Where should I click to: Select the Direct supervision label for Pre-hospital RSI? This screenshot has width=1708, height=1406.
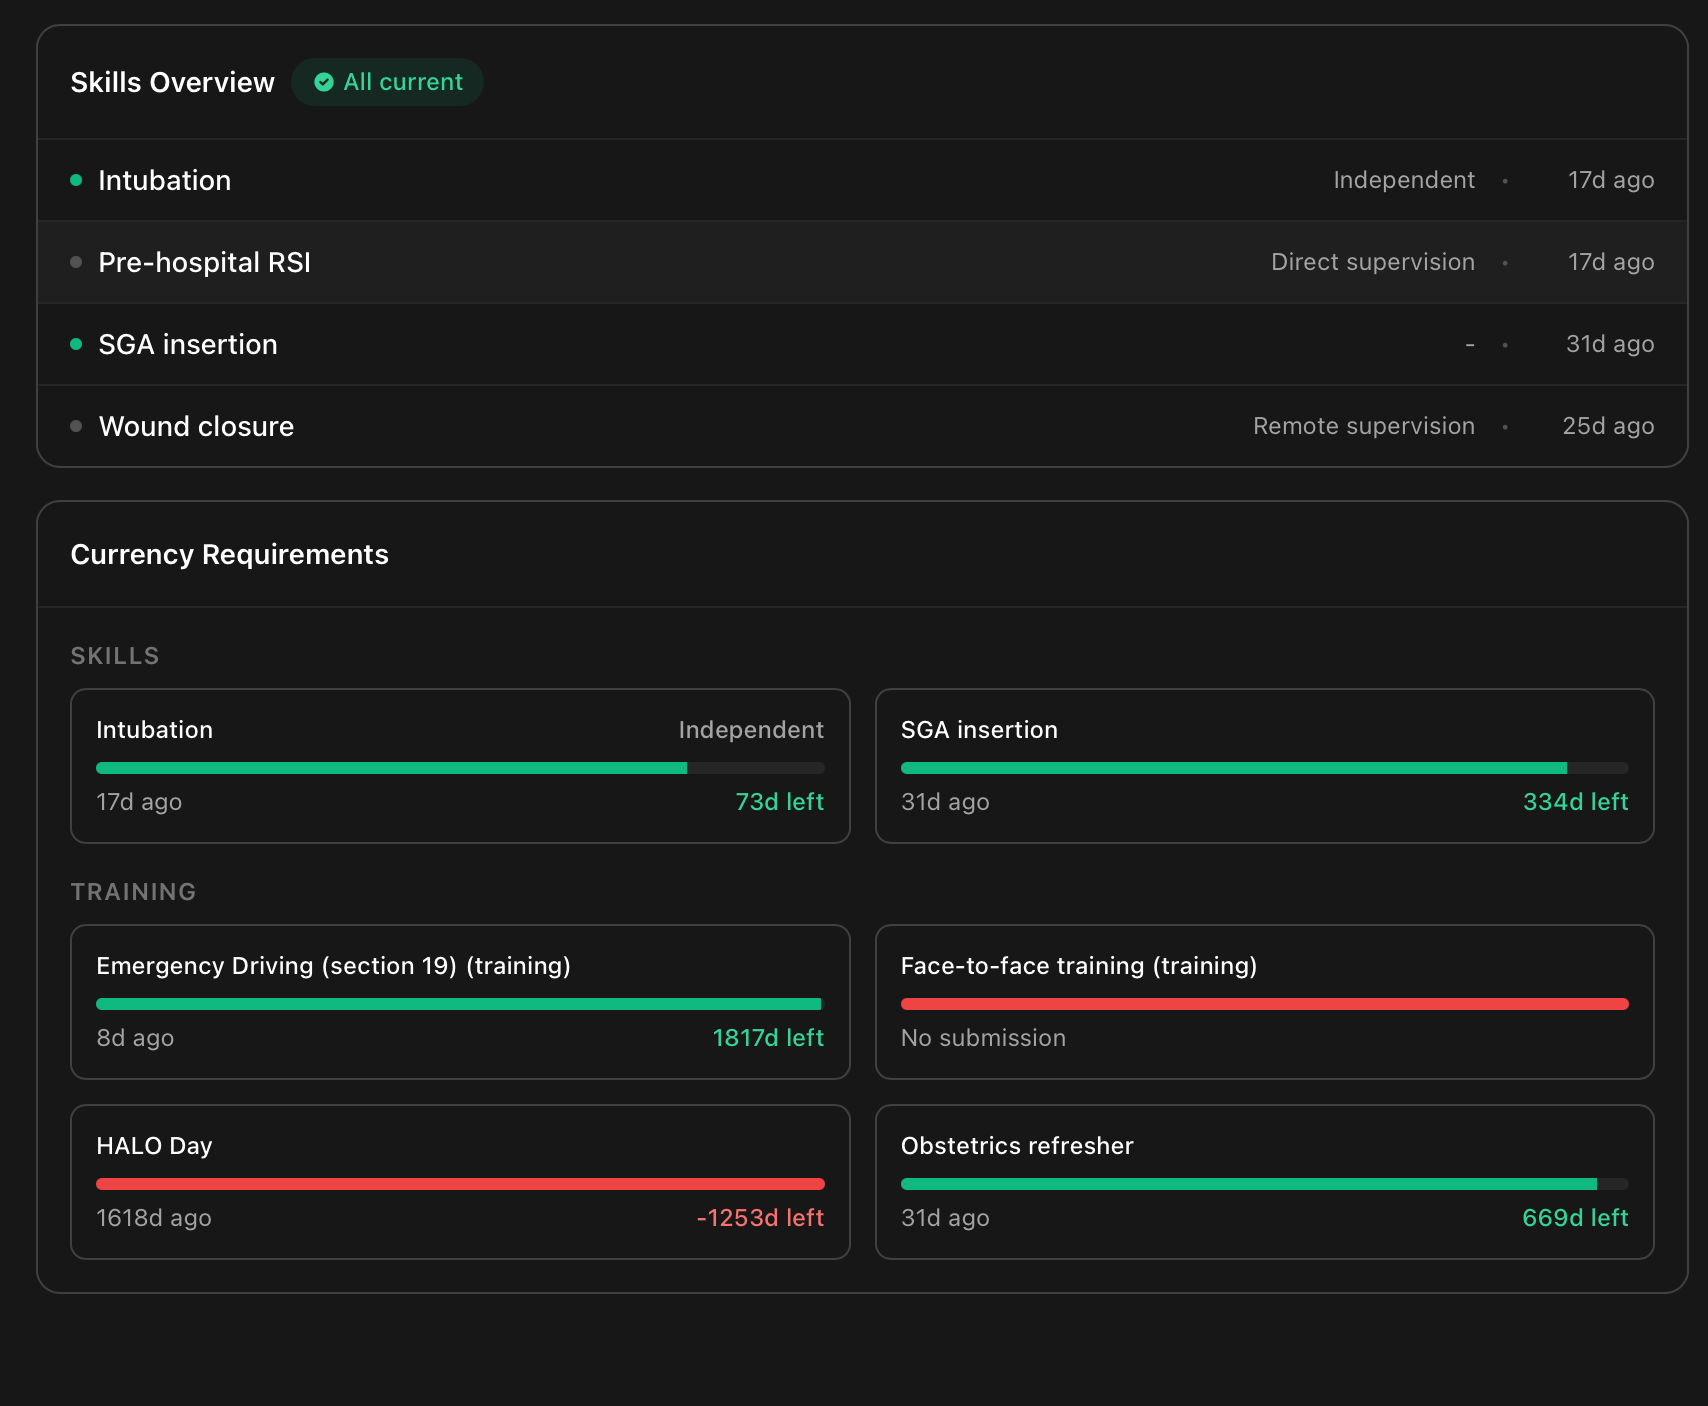[x=1372, y=262]
